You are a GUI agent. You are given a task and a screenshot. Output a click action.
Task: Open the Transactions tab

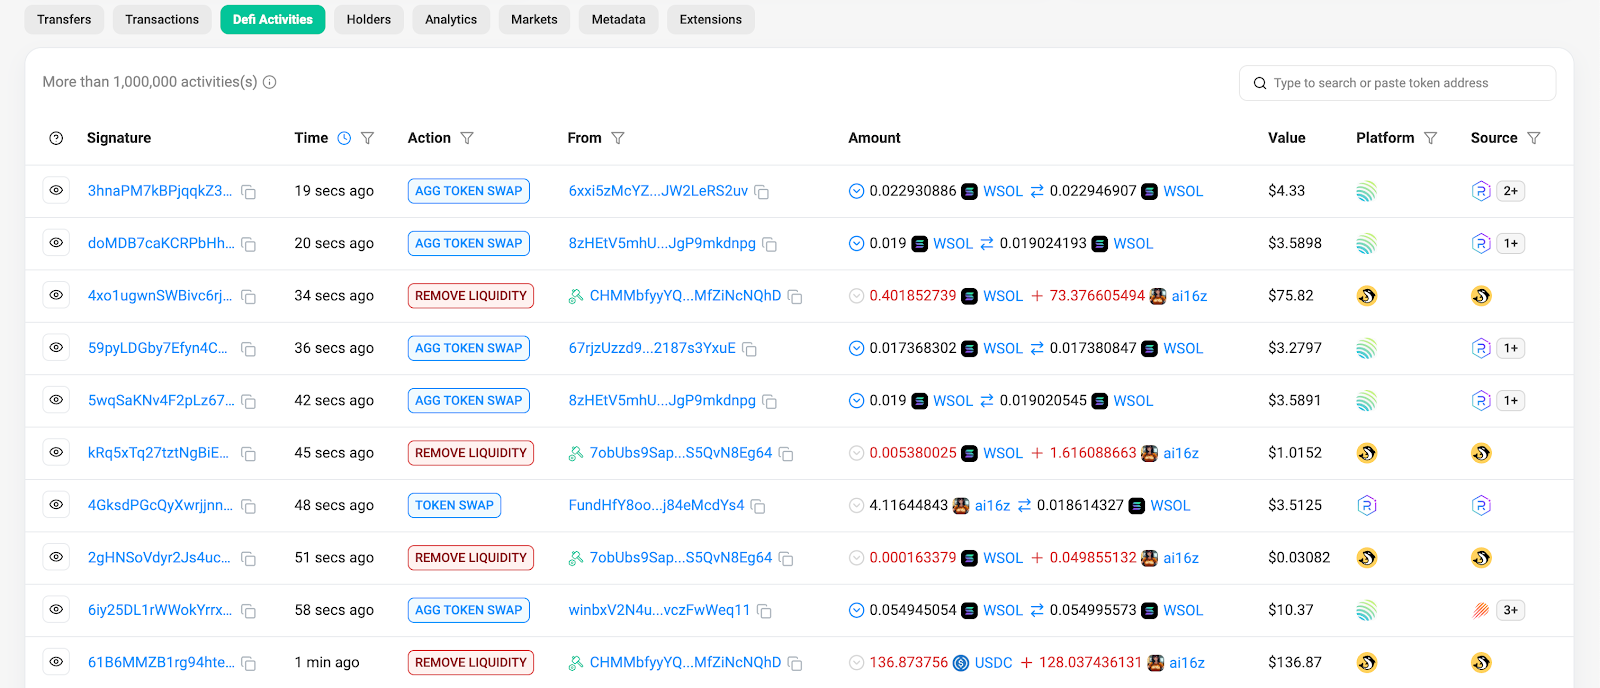click(x=162, y=19)
